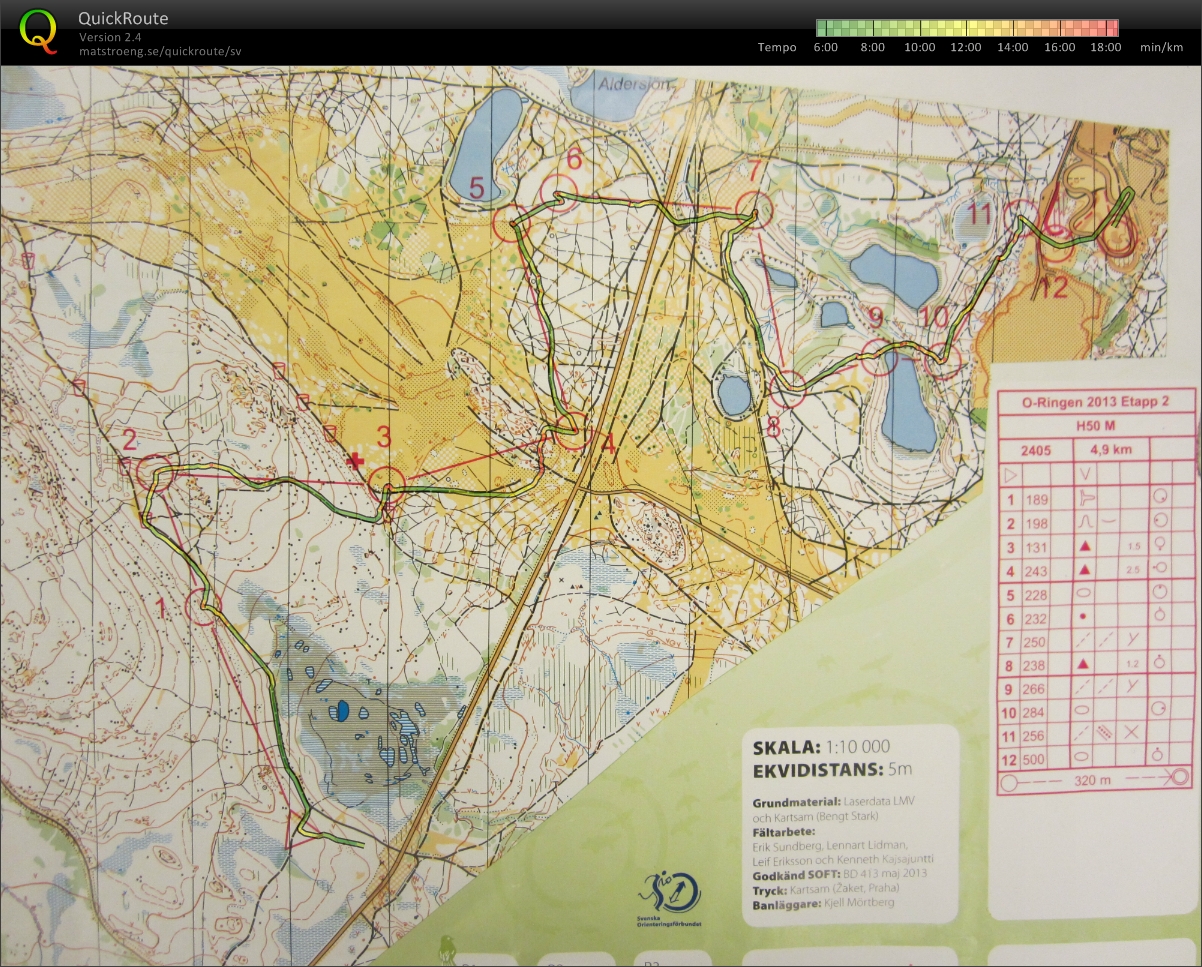Click the Aldersjön lake label

click(x=636, y=86)
